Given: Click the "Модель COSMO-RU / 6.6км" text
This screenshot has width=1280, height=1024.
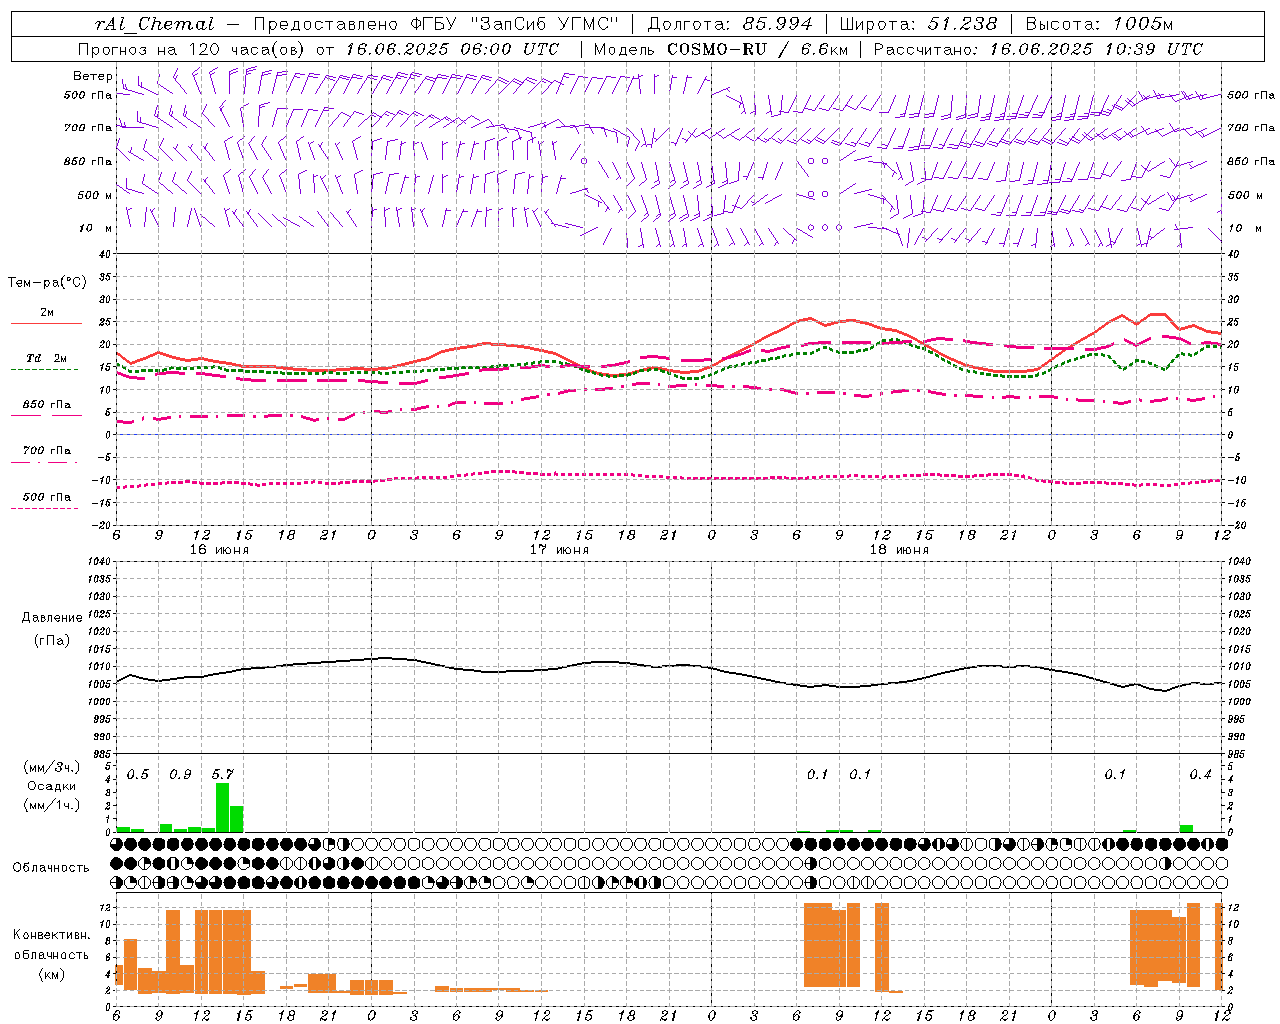Looking at the screenshot, I should 720,49.
